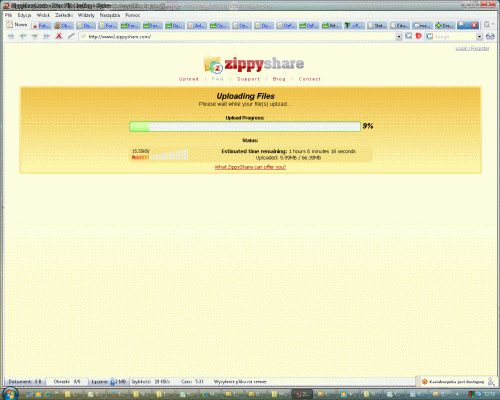This screenshot has height=400, width=500.
Task: Open the Pomoc menu
Action: [x=133, y=15]
